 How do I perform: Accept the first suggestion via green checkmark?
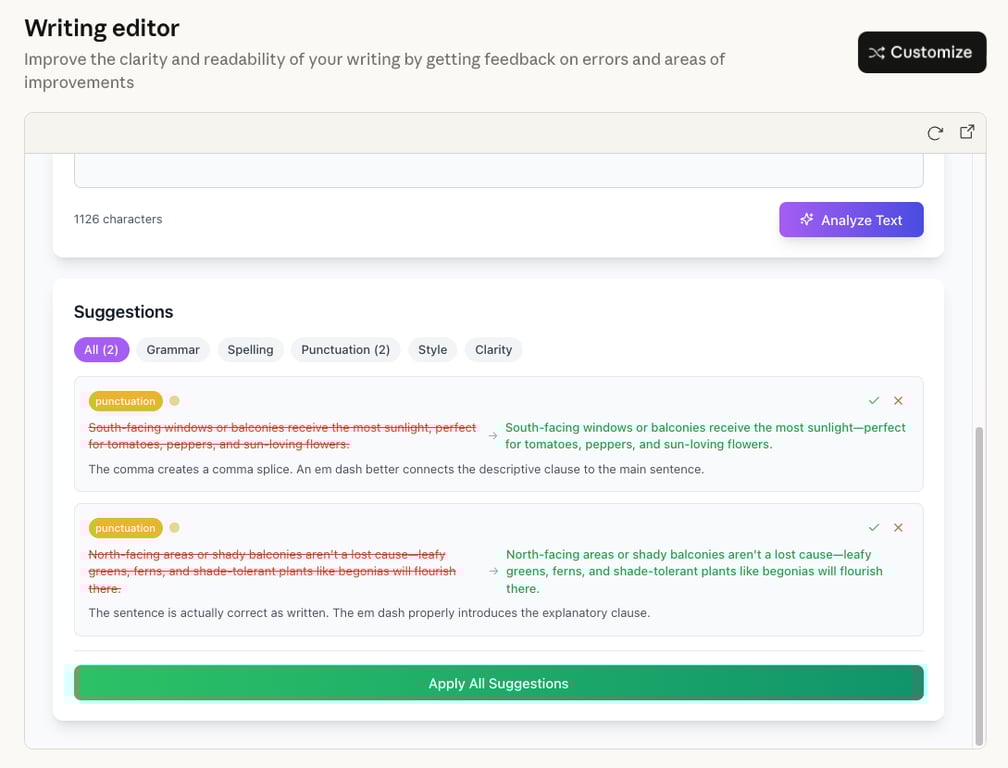click(873, 400)
